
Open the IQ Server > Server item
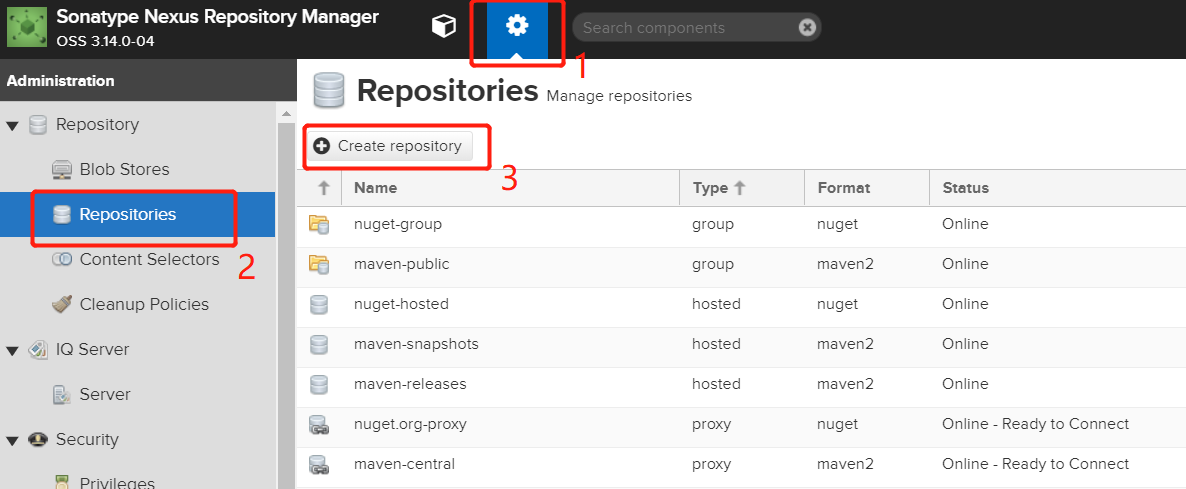pyautogui.click(x=104, y=395)
